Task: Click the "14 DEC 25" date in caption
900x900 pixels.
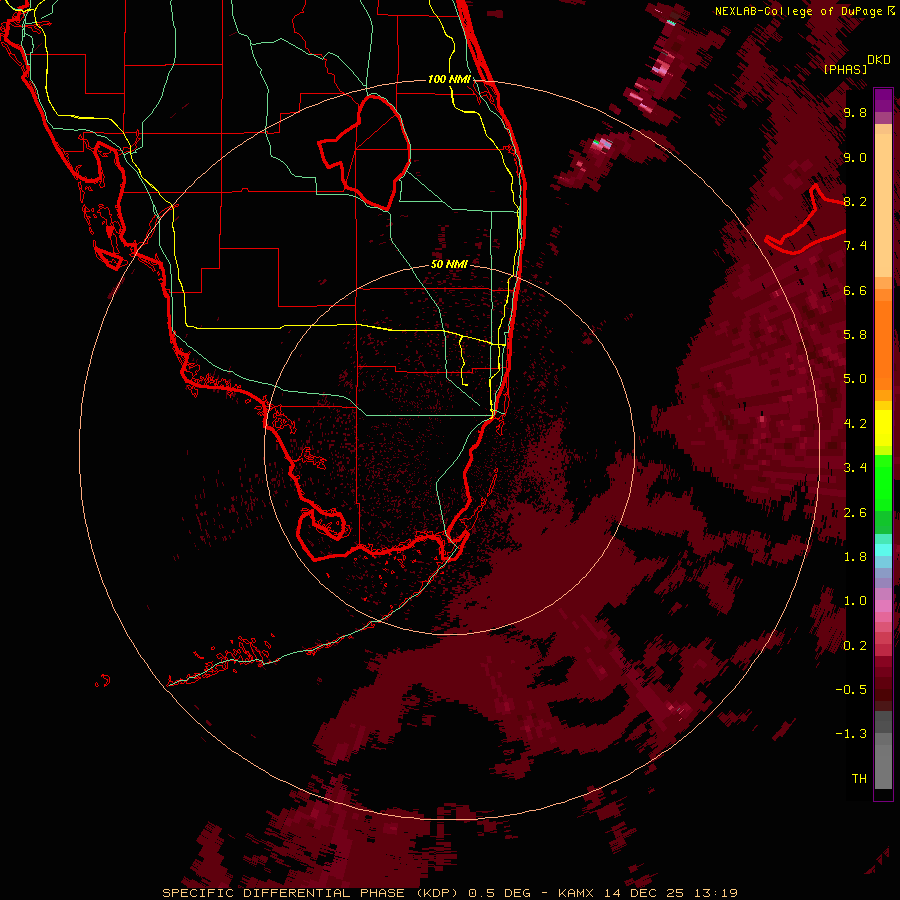Action: (x=642, y=893)
